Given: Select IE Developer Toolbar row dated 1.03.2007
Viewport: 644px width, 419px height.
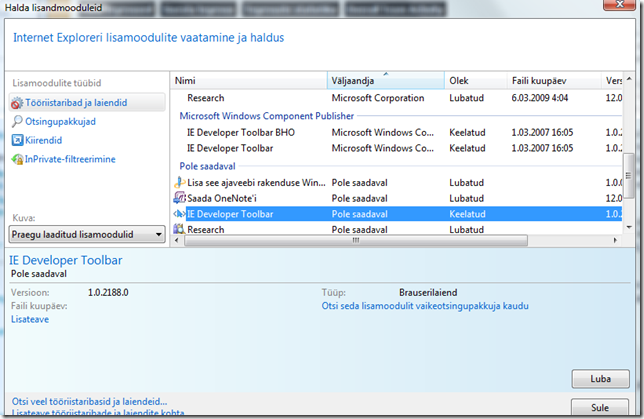Looking at the screenshot, I should [x=397, y=148].
